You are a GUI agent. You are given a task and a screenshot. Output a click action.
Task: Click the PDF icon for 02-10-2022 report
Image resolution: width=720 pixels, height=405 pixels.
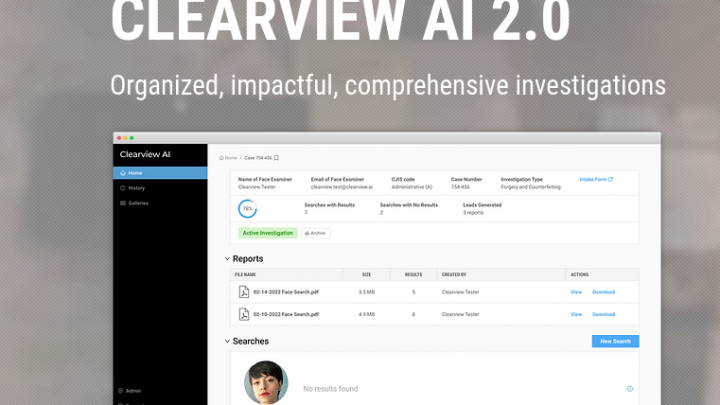pyautogui.click(x=244, y=315)
